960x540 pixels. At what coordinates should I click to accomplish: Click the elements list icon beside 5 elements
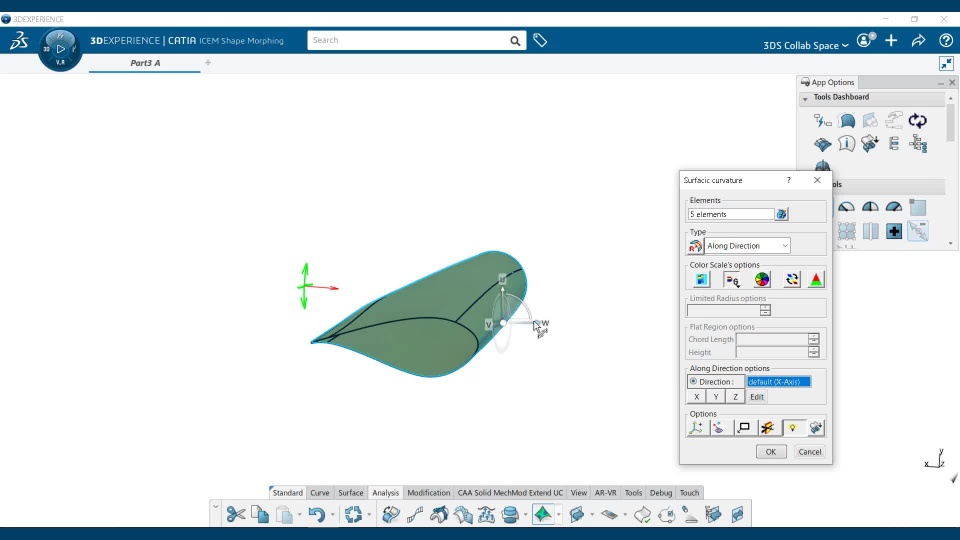click(781, 214)
